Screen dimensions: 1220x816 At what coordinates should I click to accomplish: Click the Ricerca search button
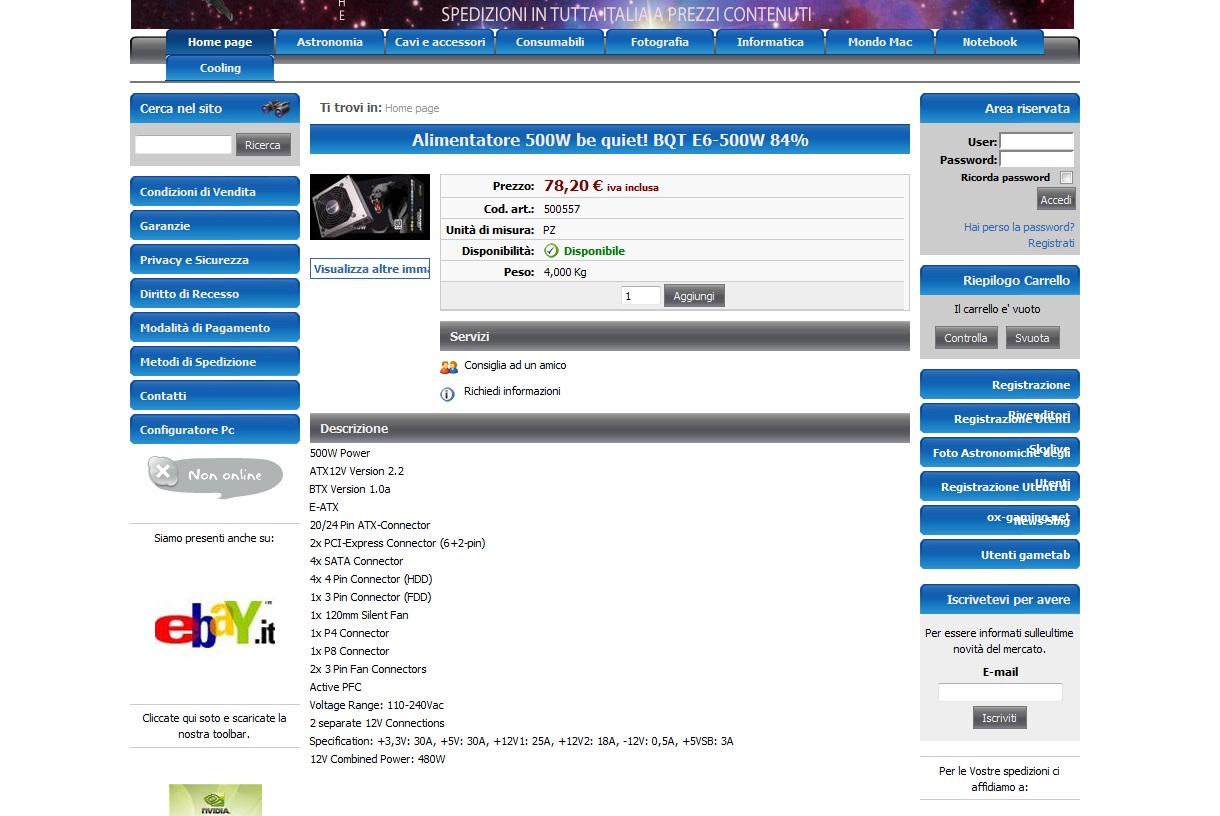pos(263,145)
